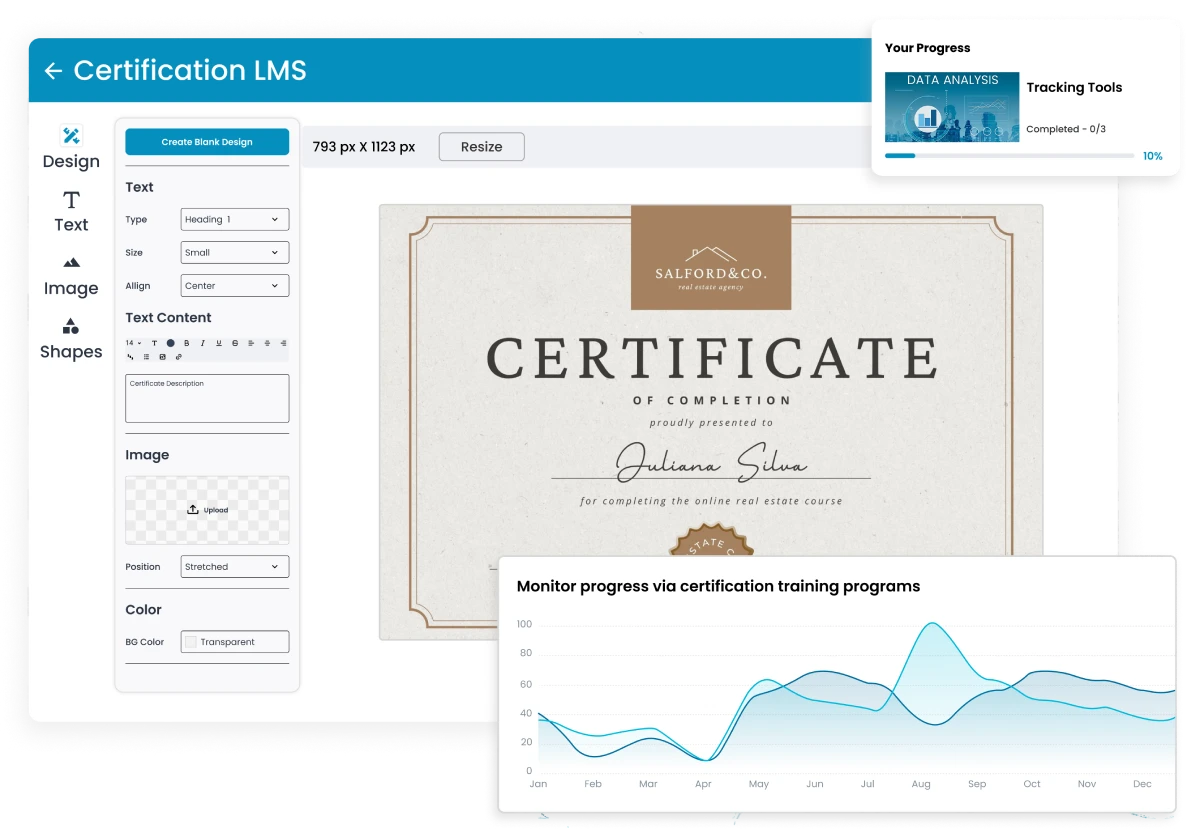Open the Type dropdown set to Heading 1
The height and width of the screenshot is (837, 1200).
click(x=234, y=219)
